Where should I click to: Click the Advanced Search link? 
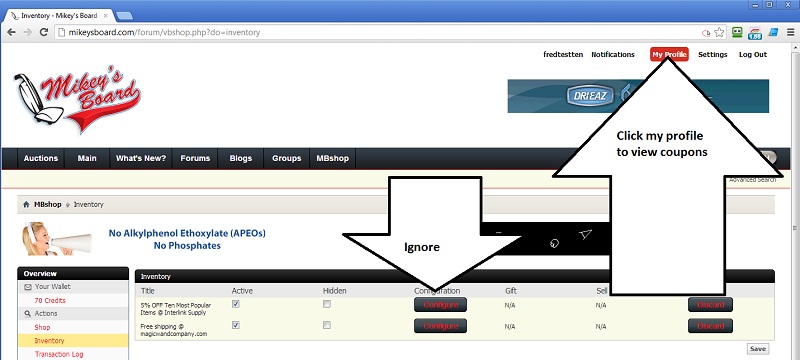click(x=753, y=179)
